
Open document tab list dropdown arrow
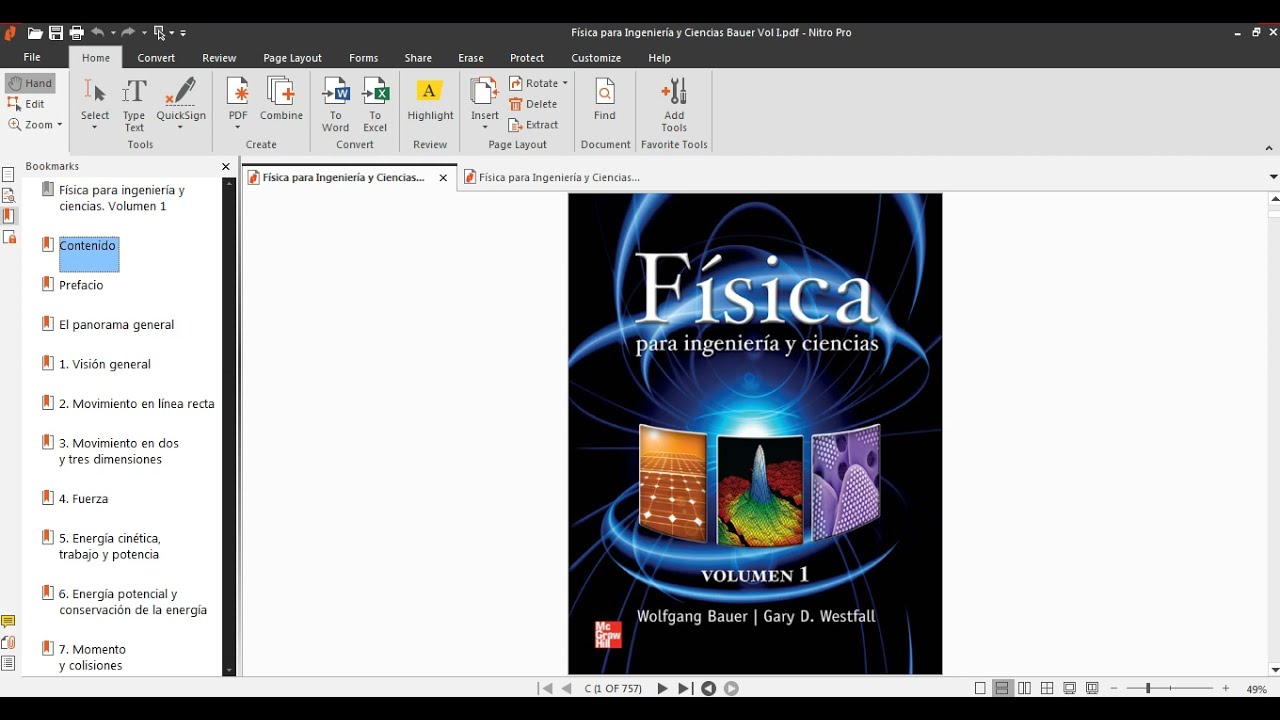1273,177
